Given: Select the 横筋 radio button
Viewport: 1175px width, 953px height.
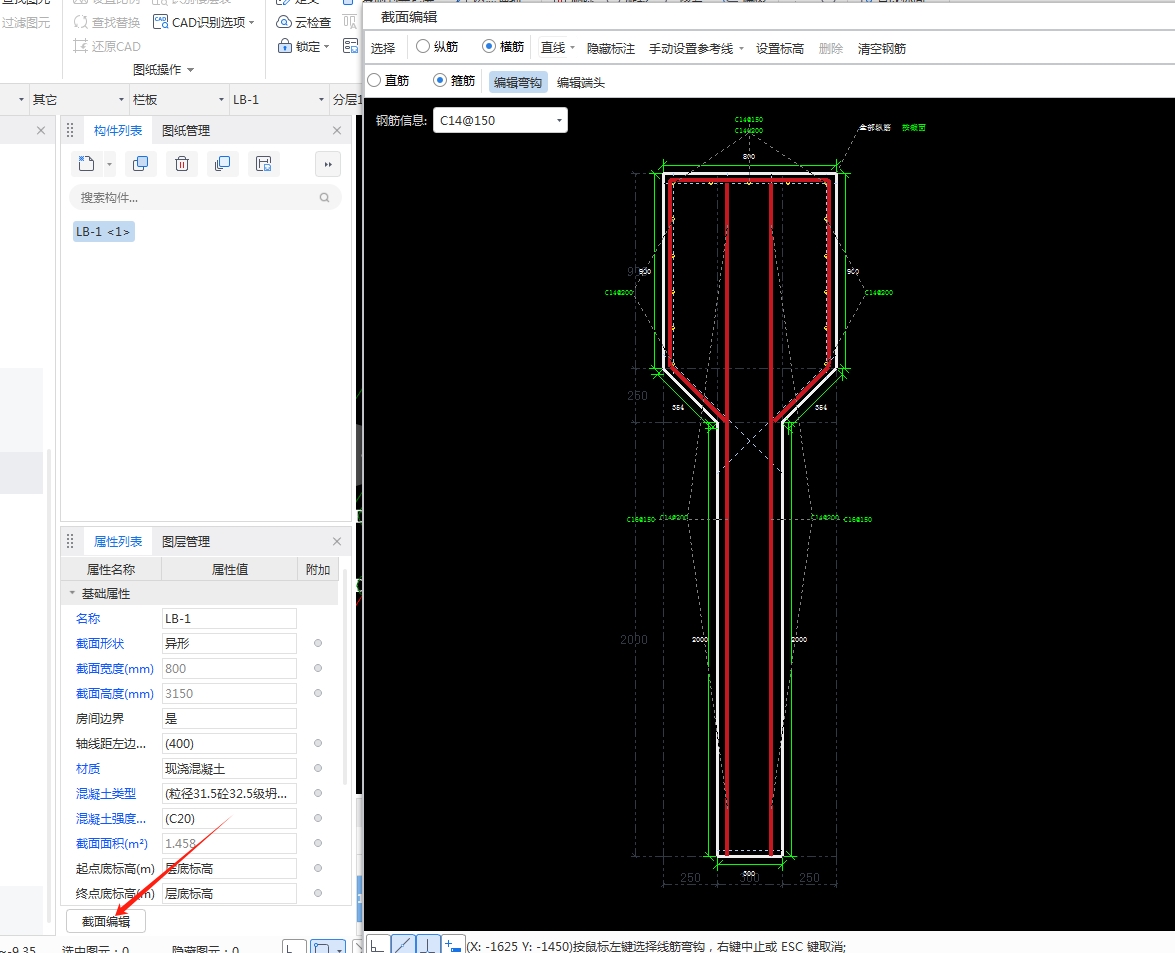Looking at the screenshot, I should click(489, 46).
